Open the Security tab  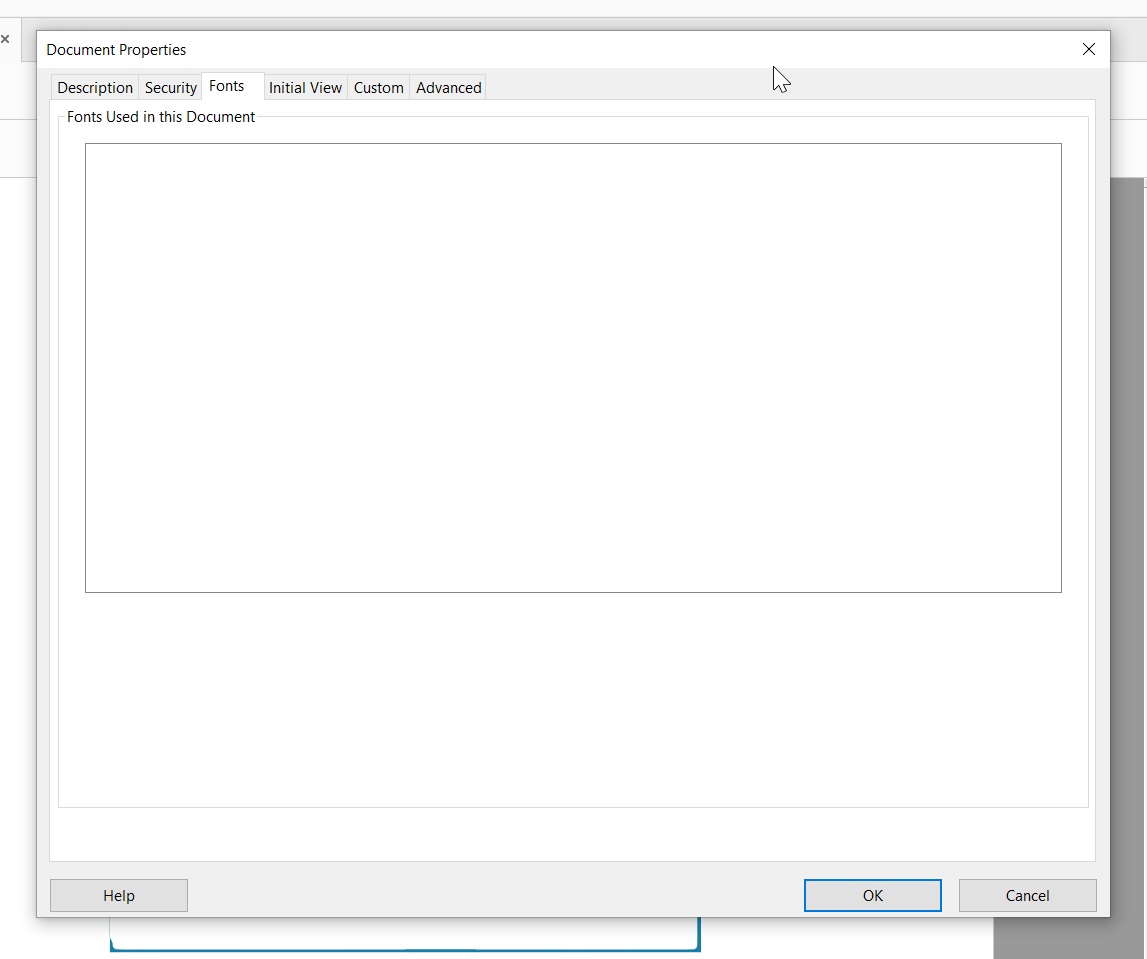coord(170,88)
